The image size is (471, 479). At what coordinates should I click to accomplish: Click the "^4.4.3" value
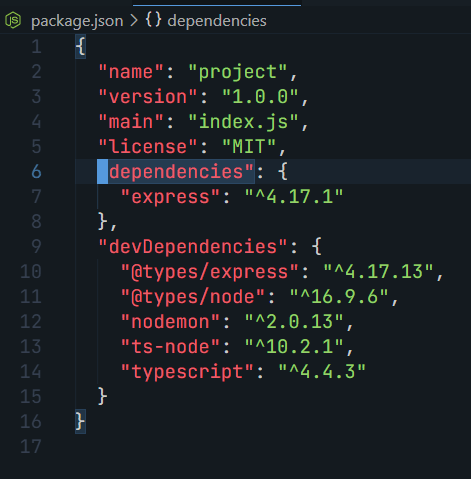click(322, 372)
